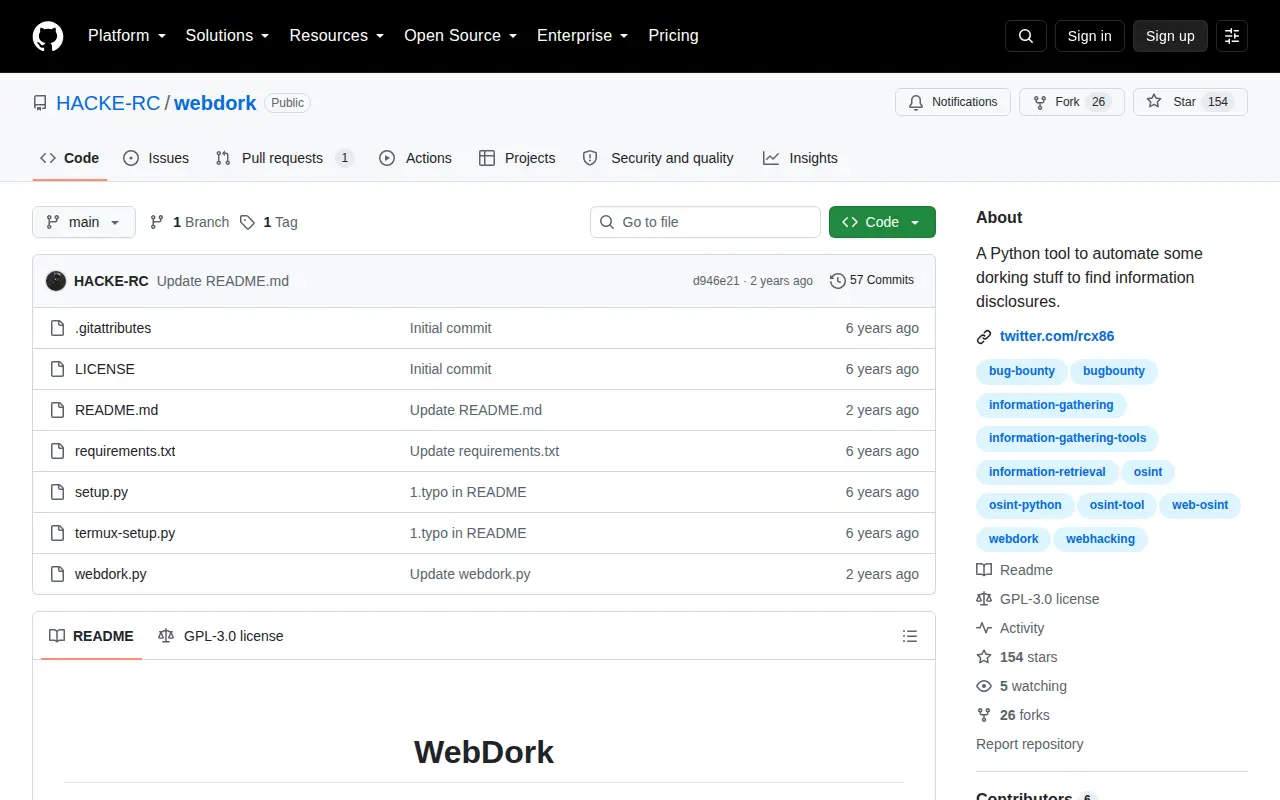Click the web-osint topic tag

(1200, 505)
